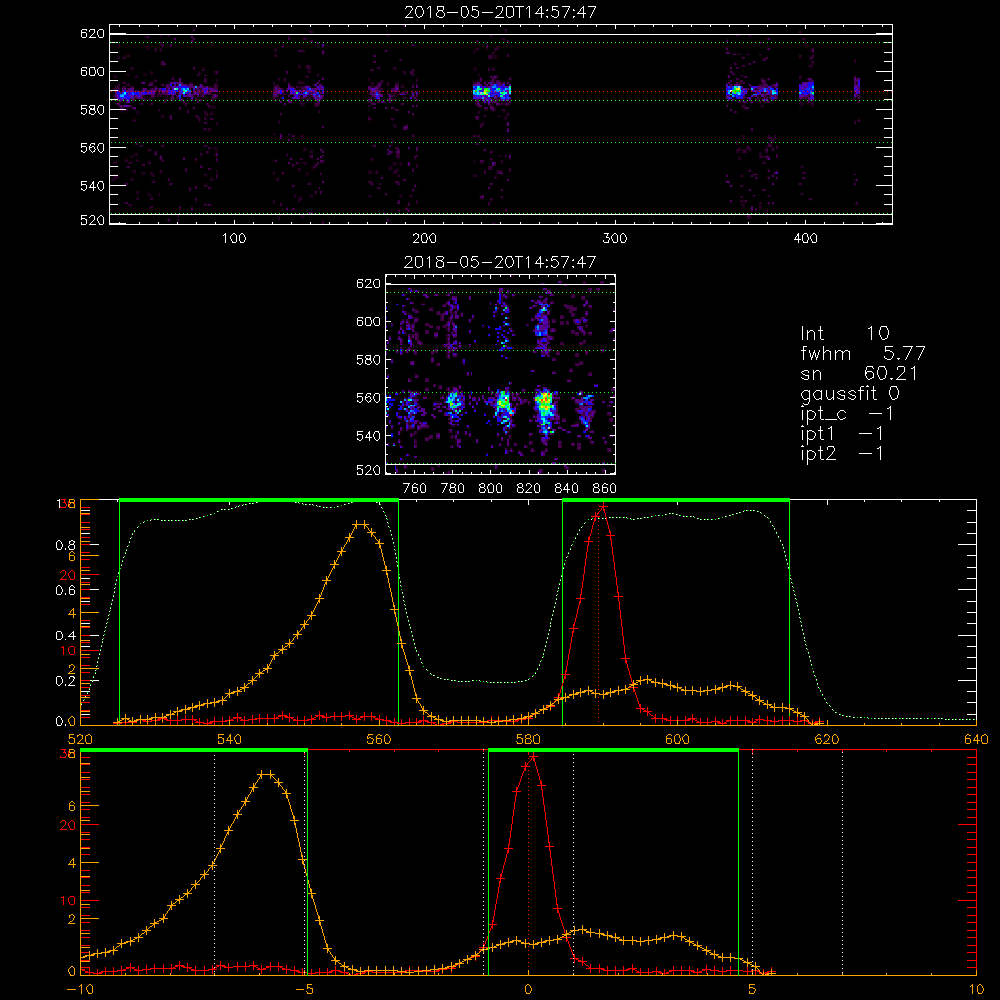
Task: Click x-axis label -10 of the bottom plot
Action: 79,989
